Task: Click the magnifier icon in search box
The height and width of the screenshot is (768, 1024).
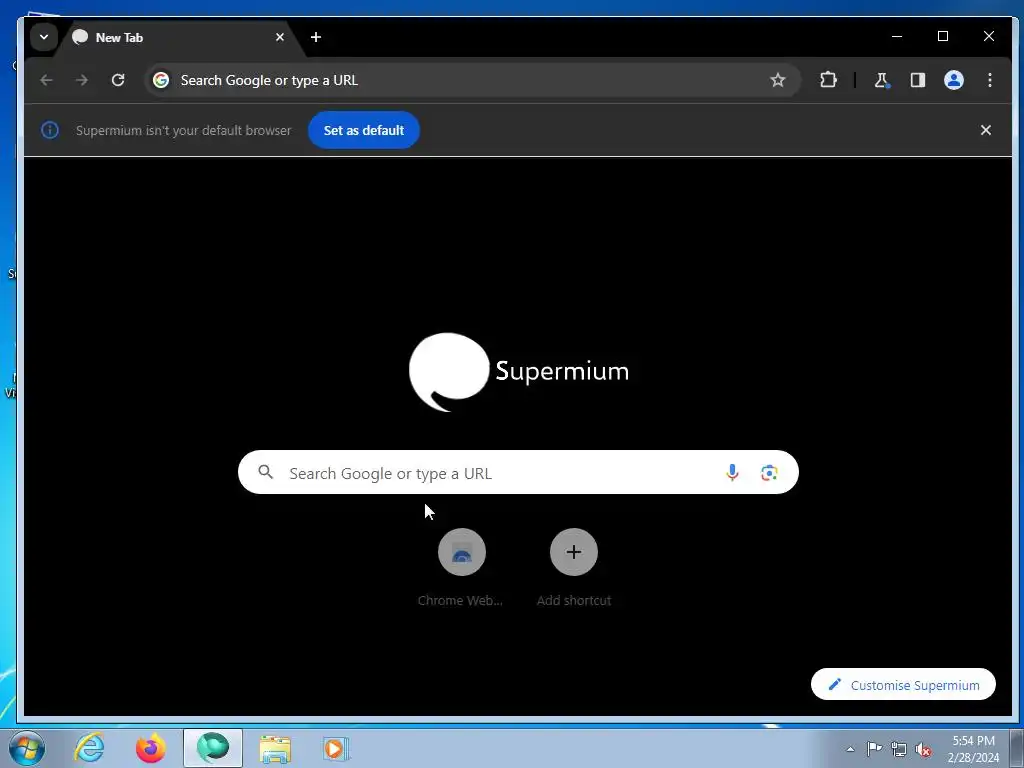Action: tap(265, 472)
